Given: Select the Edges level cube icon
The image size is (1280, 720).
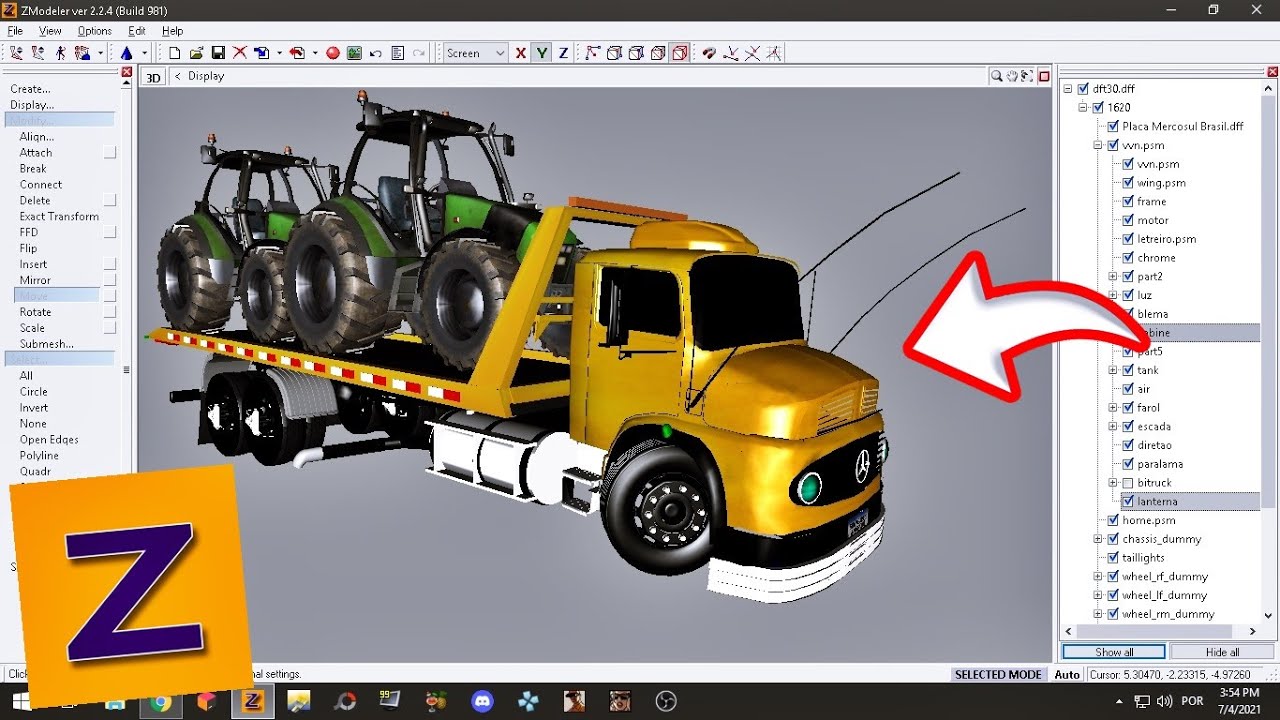Looking at the screenshot, I should click(x=614, y=53).
